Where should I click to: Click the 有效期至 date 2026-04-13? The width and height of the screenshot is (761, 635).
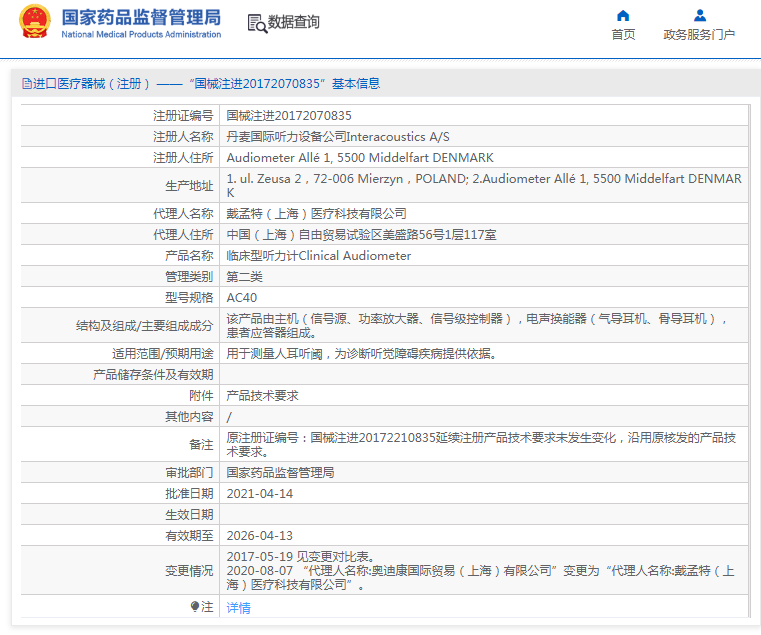260,536
